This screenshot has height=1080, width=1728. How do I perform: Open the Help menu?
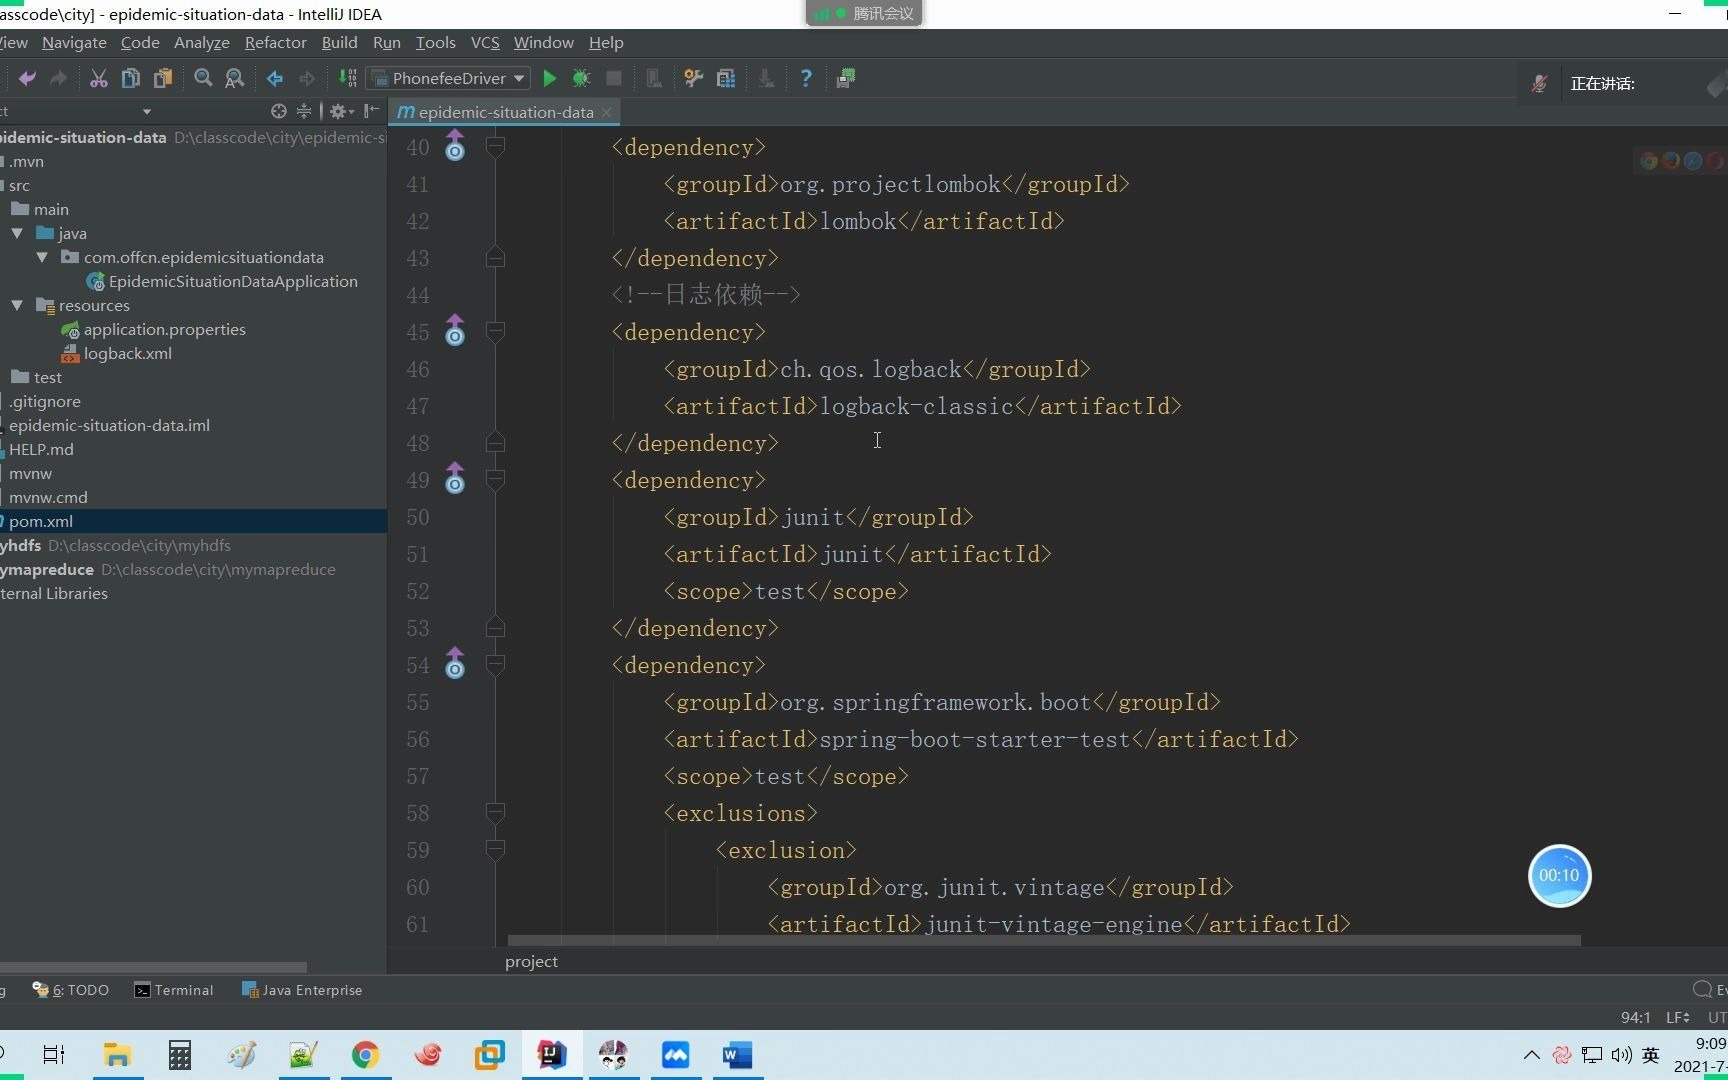click(x=606, y=42)
